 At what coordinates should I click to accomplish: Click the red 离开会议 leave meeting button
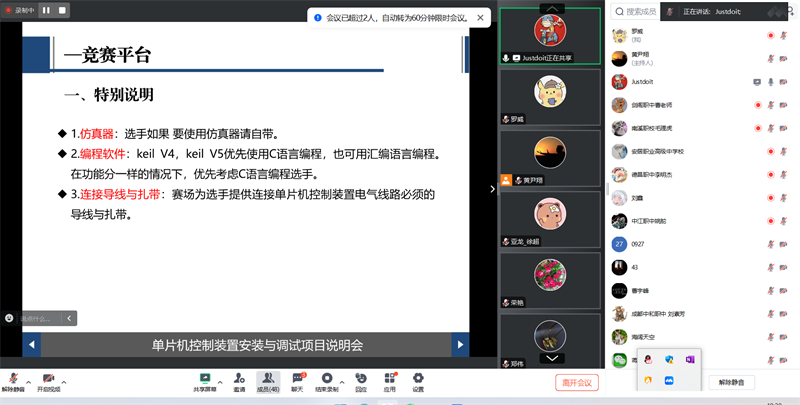click(576, 382)
